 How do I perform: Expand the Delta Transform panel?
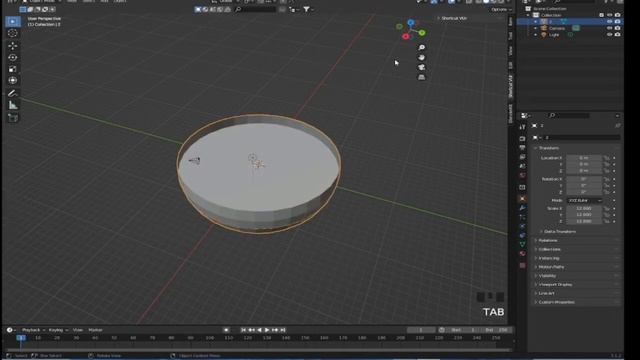(559, 231)
